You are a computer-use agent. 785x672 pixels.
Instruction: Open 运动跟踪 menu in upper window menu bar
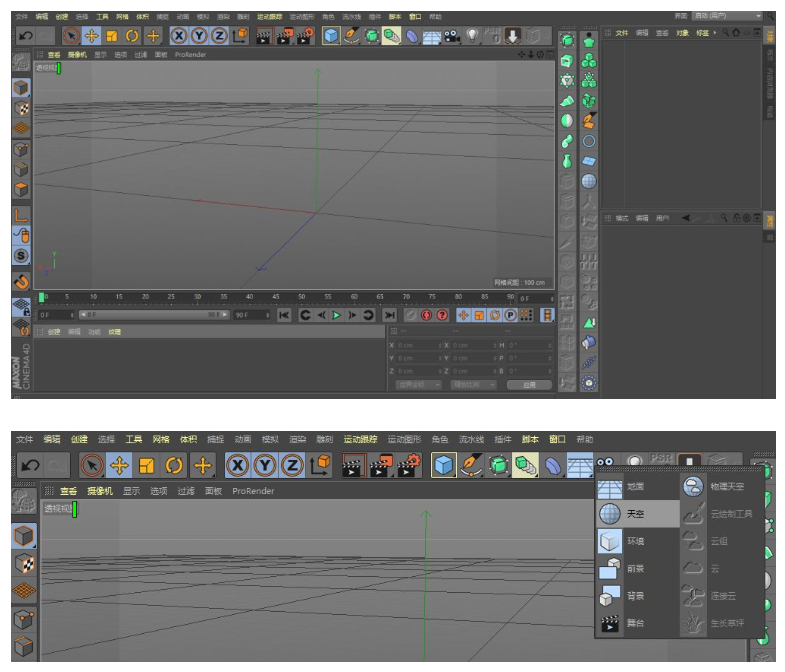269,17
